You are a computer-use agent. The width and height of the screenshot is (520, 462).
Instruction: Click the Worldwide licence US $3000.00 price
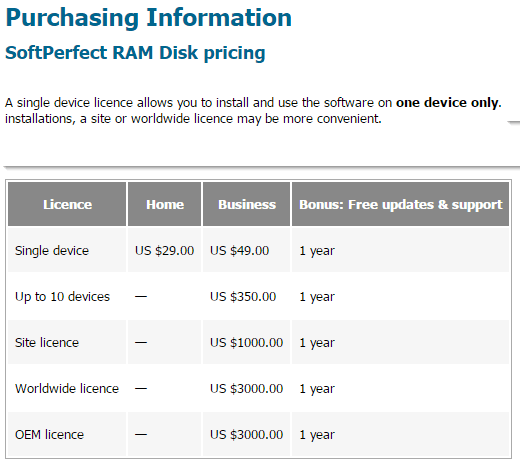click(247, 389)
